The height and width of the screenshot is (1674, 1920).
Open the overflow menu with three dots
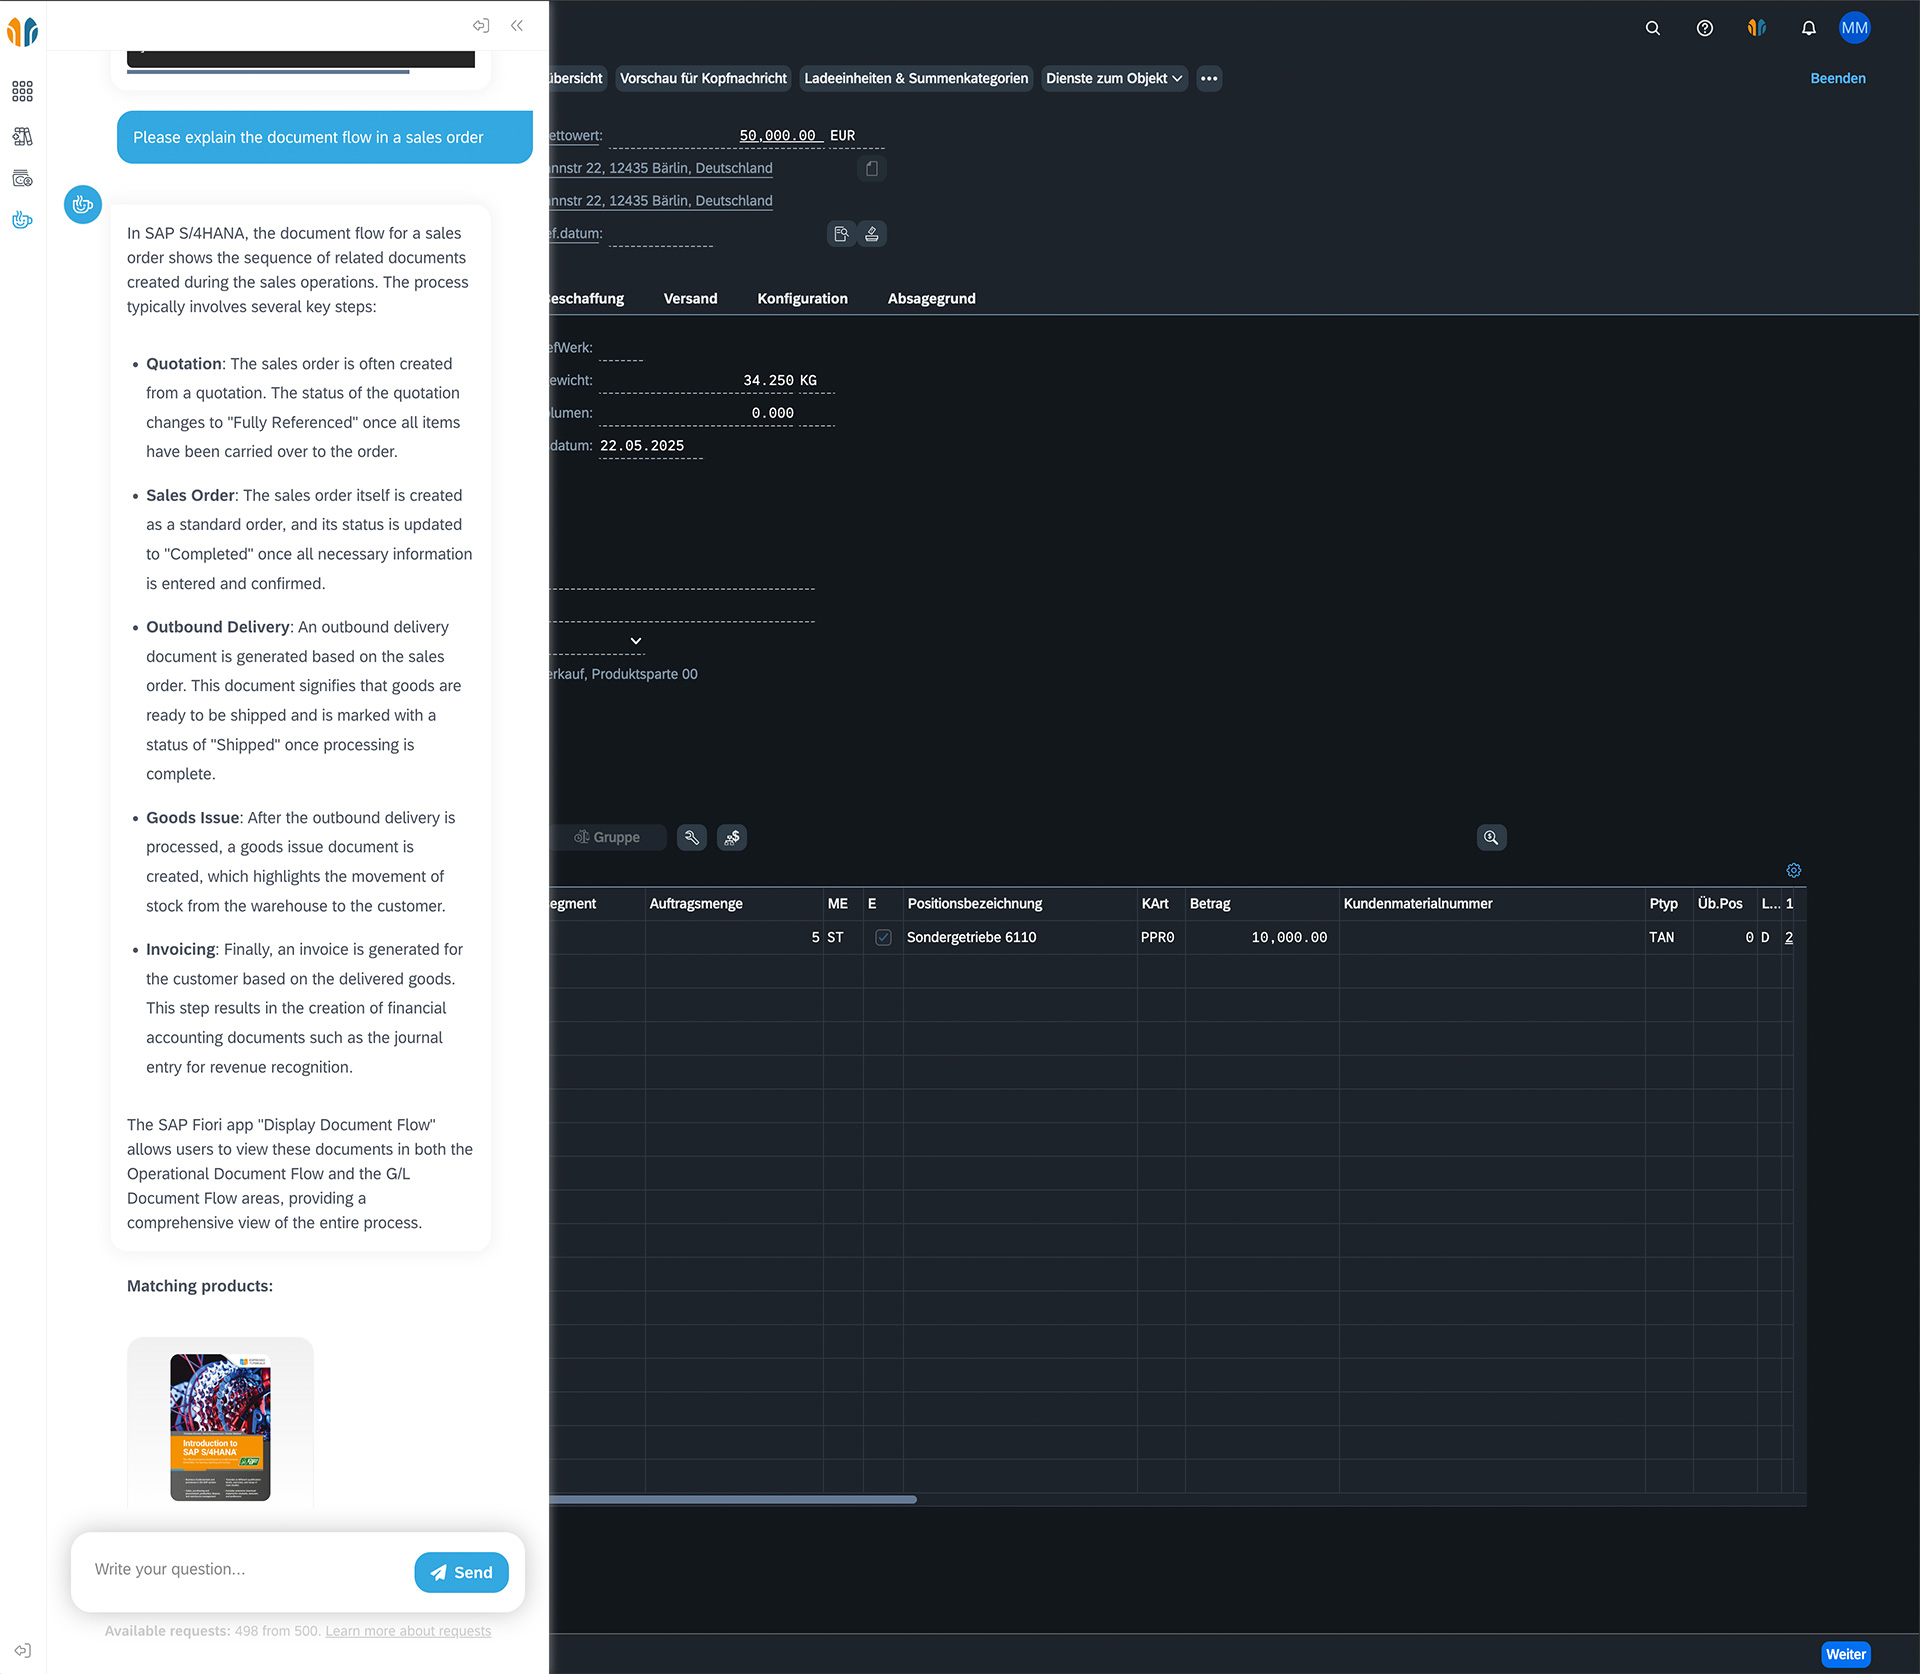[x=1209, y=78]
